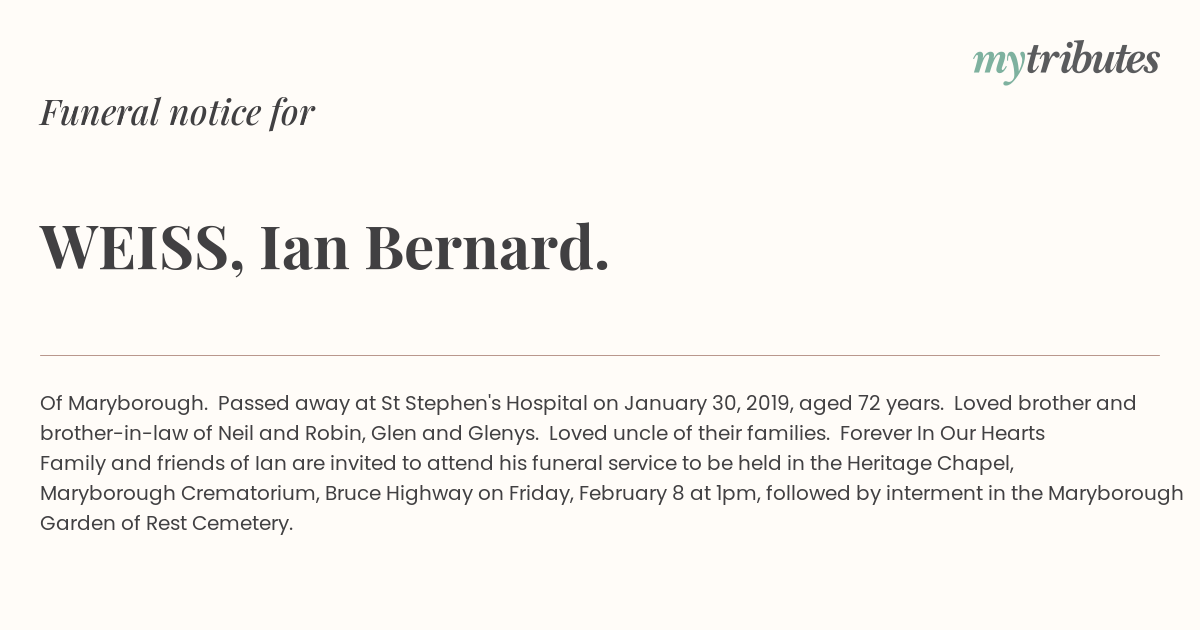The height and width of the screenshot is (630, 1200).
Task: Click the 'Funeral notice for' heading
Action: click(x=177, y=112)
